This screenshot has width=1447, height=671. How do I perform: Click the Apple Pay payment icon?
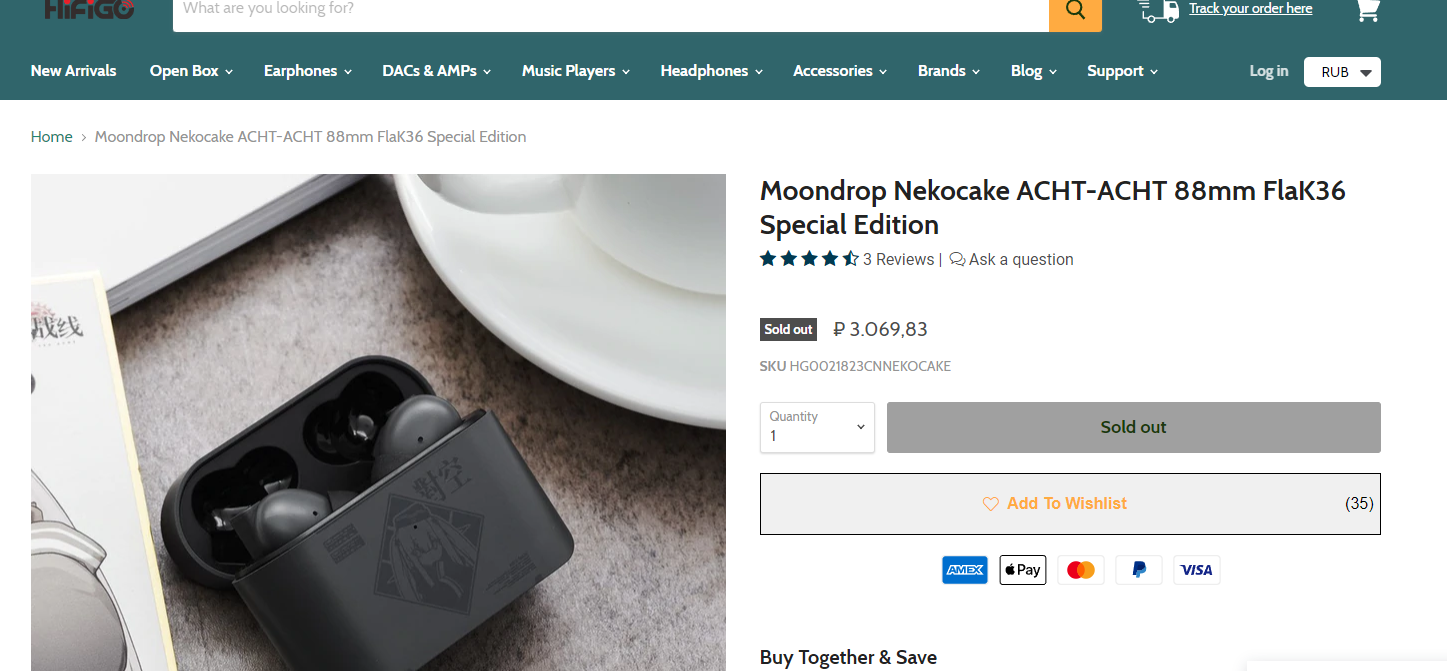point(1022,570)
